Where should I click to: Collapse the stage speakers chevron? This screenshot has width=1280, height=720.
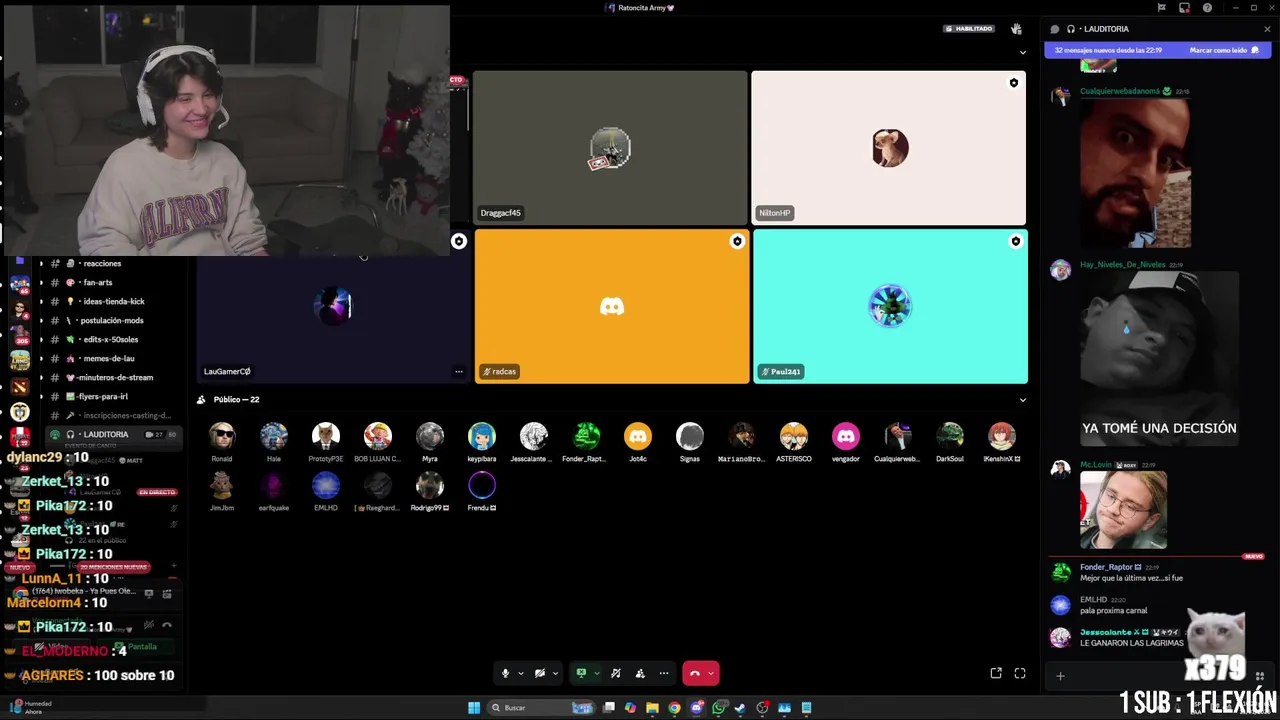pyautogui.click(x=1022, y=52)
